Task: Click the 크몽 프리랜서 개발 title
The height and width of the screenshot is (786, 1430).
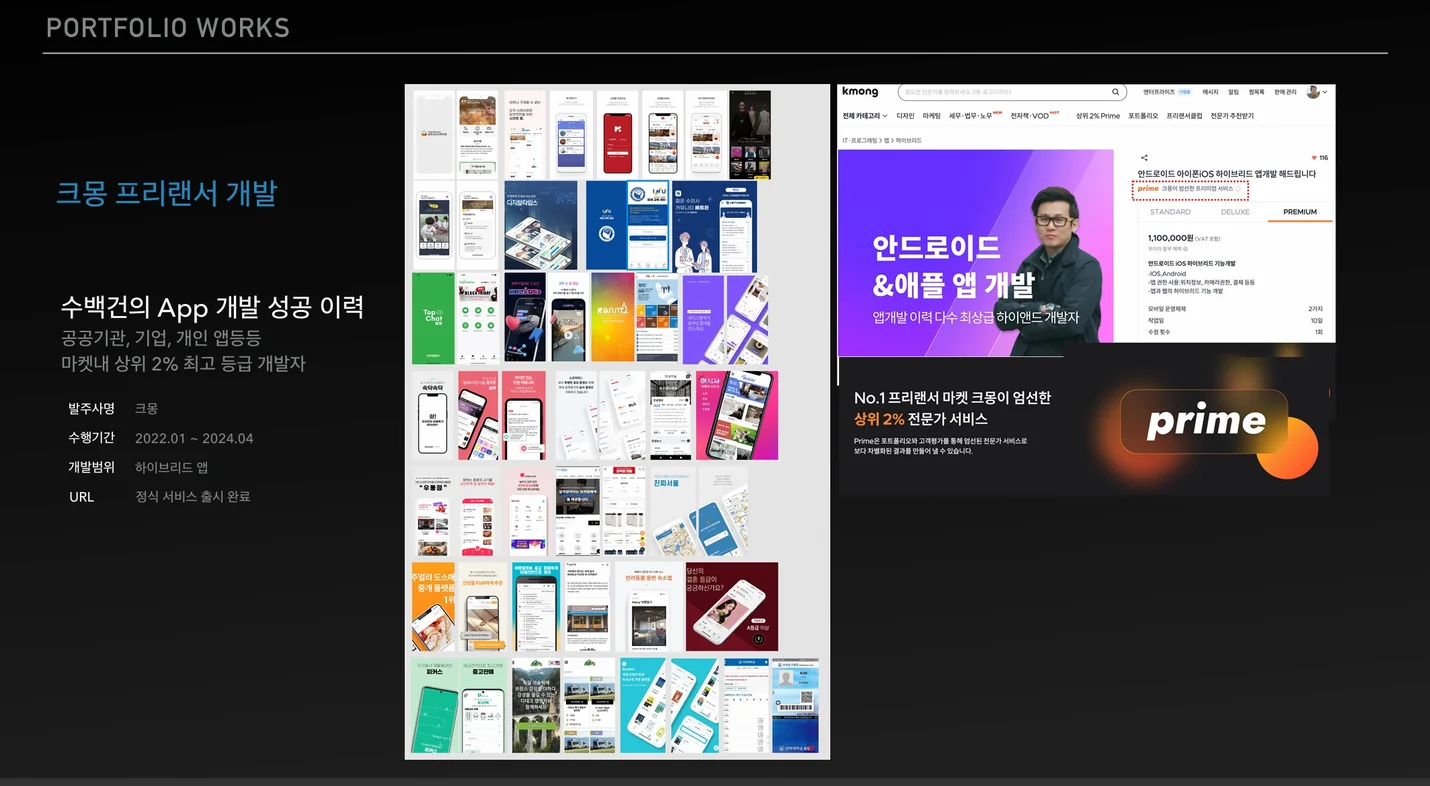Action: pos(166,192)
